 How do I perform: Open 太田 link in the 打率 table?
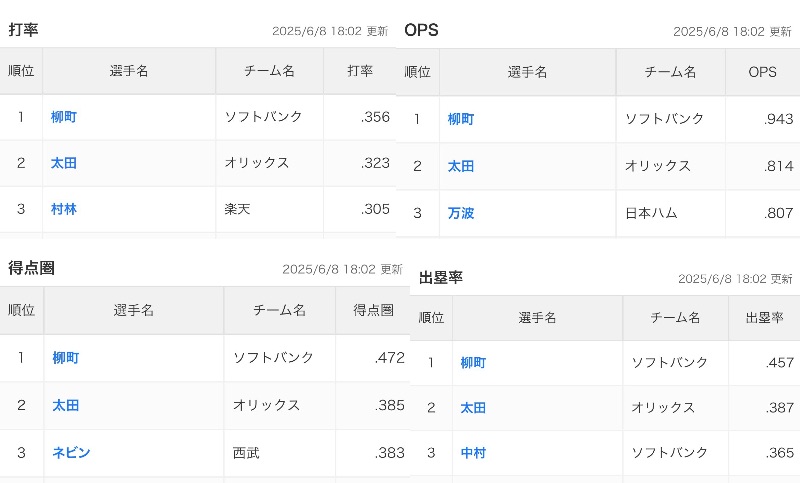point(64,163)
